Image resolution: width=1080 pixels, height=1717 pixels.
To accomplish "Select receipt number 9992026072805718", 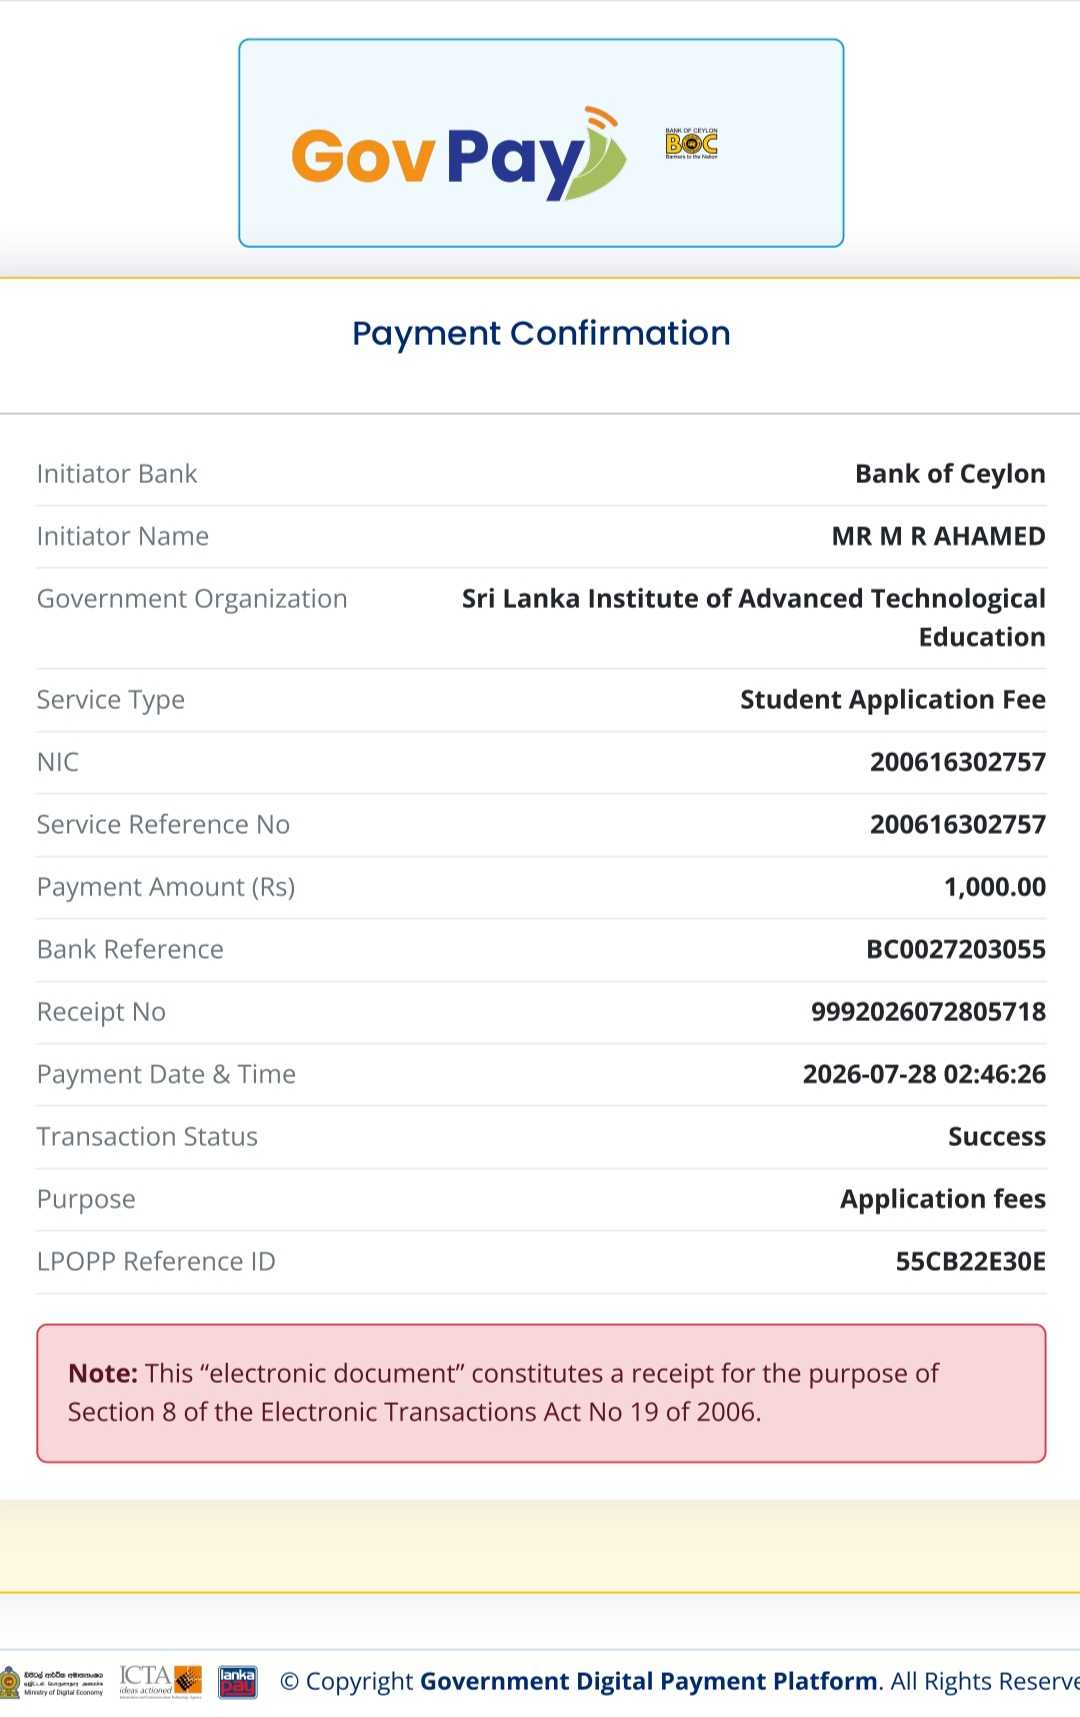I will [x=928, y=1012].
